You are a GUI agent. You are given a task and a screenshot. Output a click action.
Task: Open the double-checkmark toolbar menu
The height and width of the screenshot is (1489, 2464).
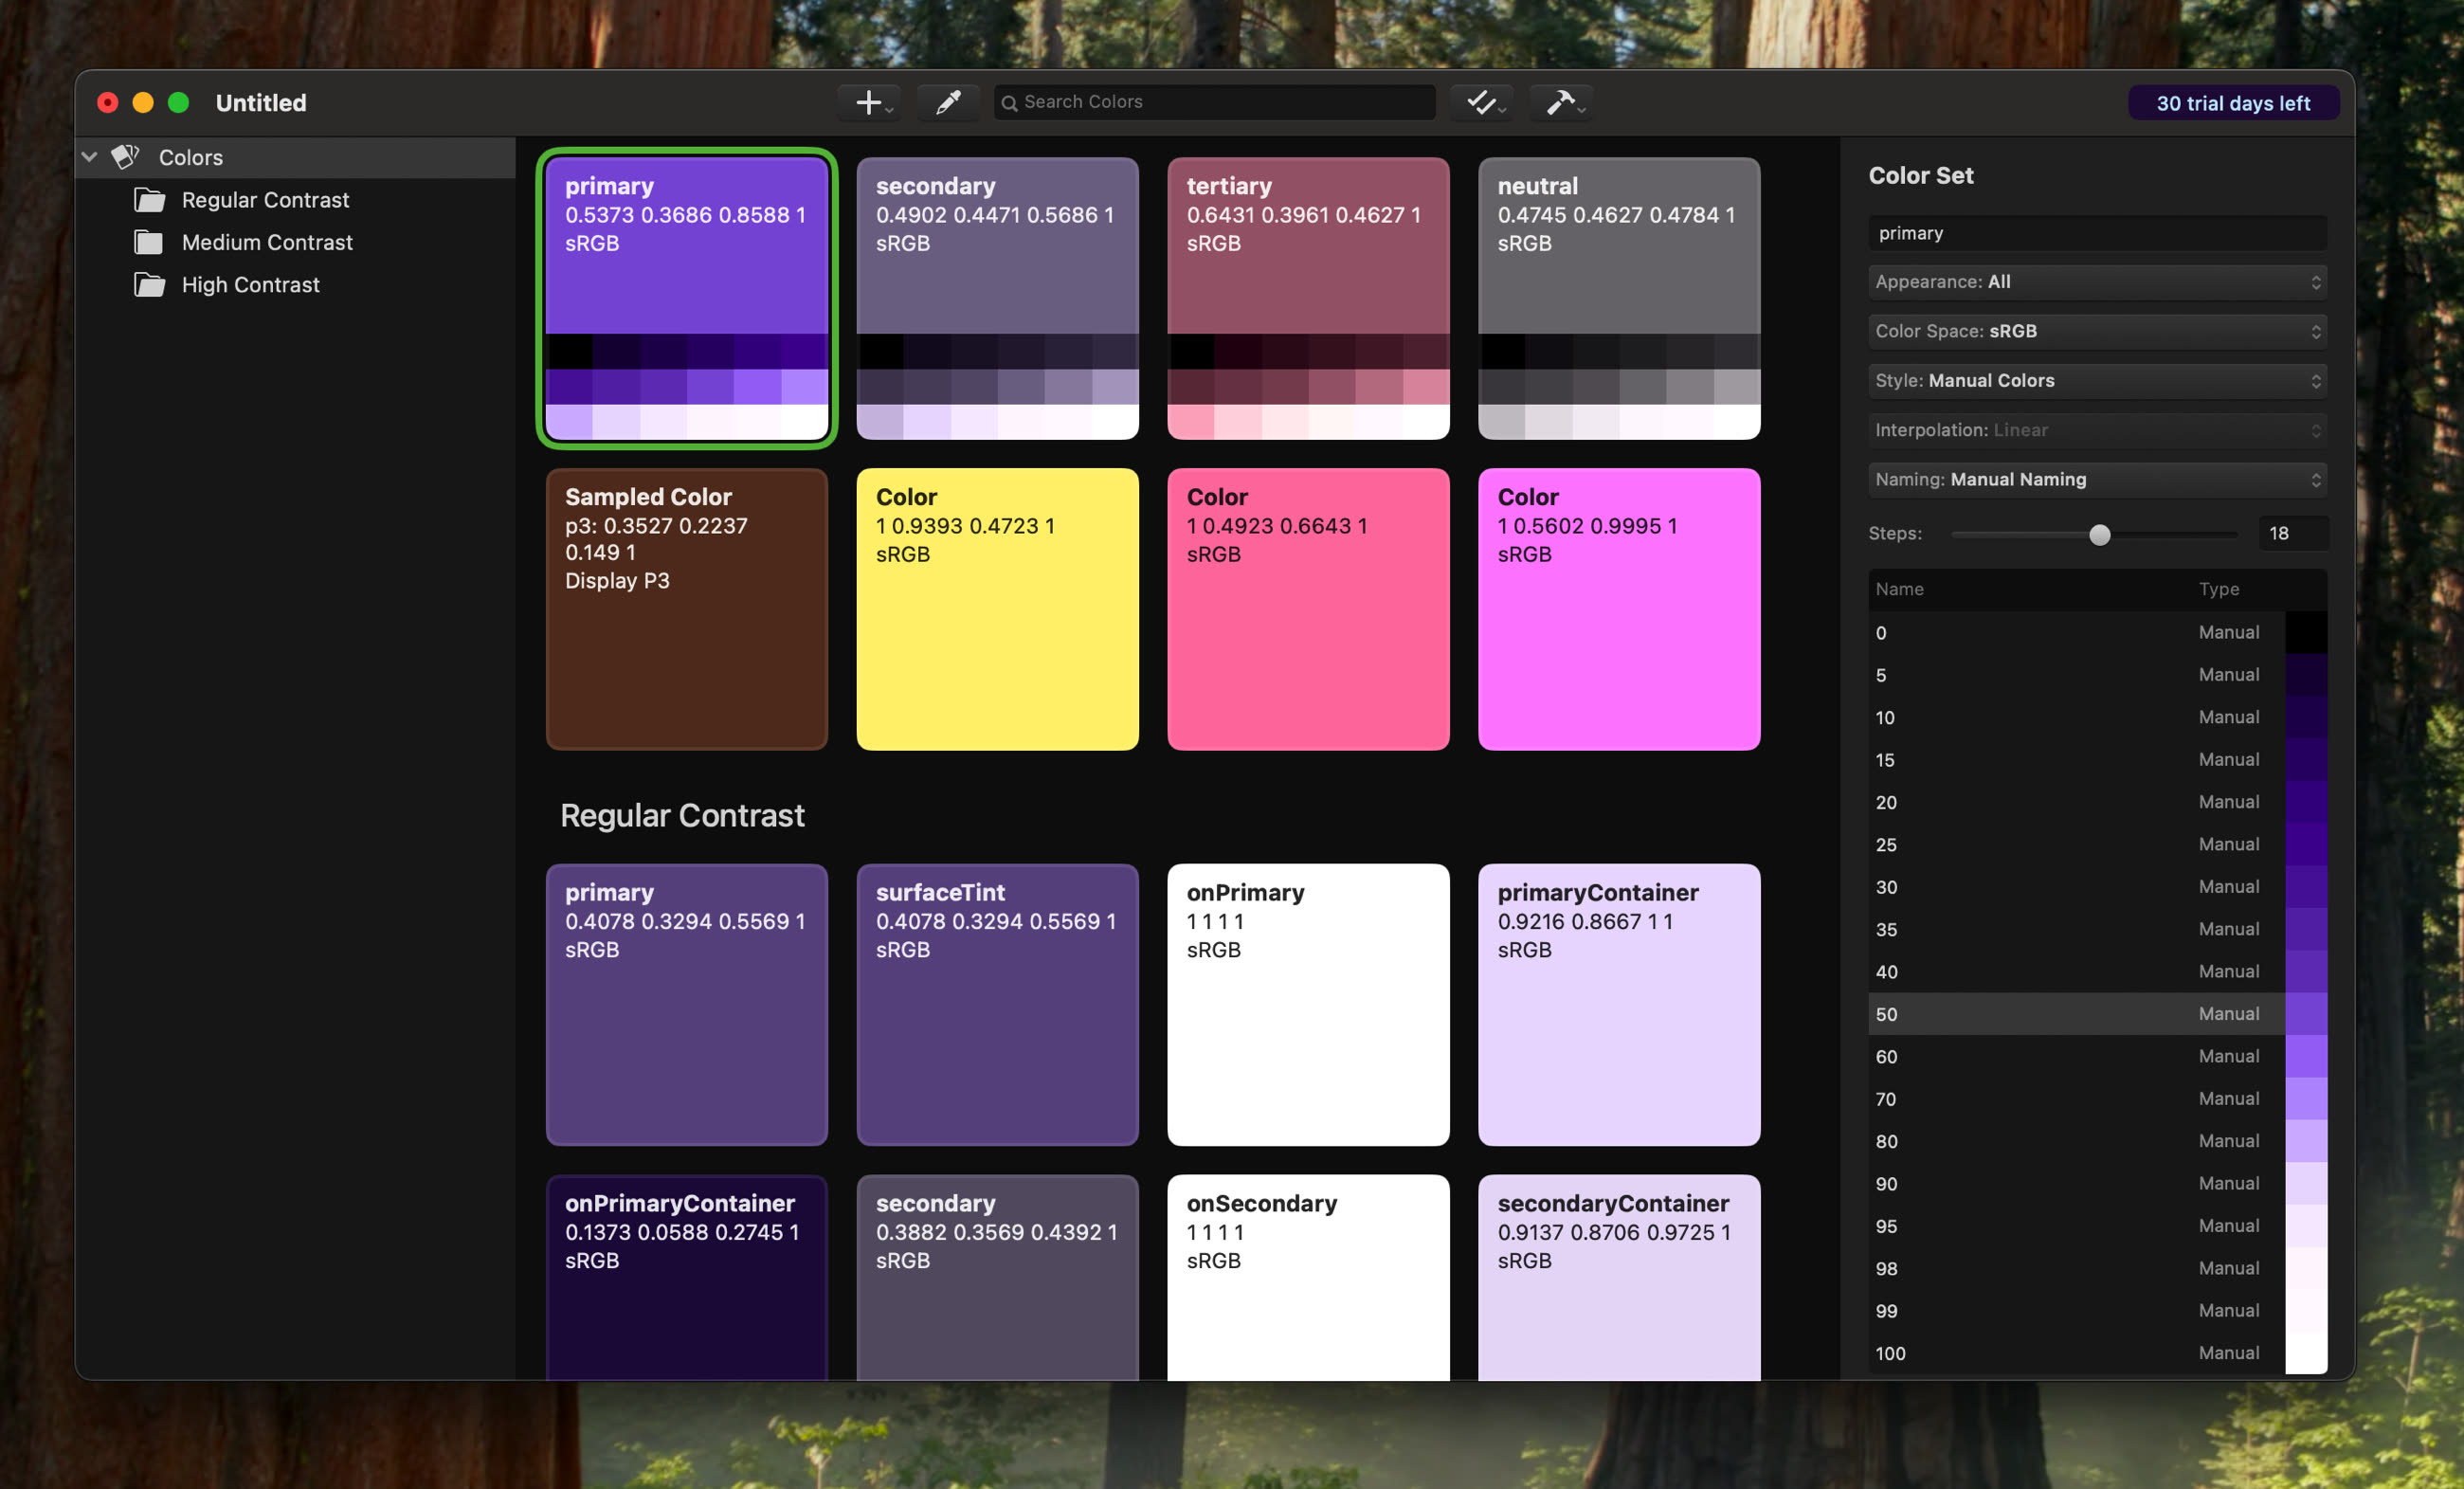[1485, 102]
